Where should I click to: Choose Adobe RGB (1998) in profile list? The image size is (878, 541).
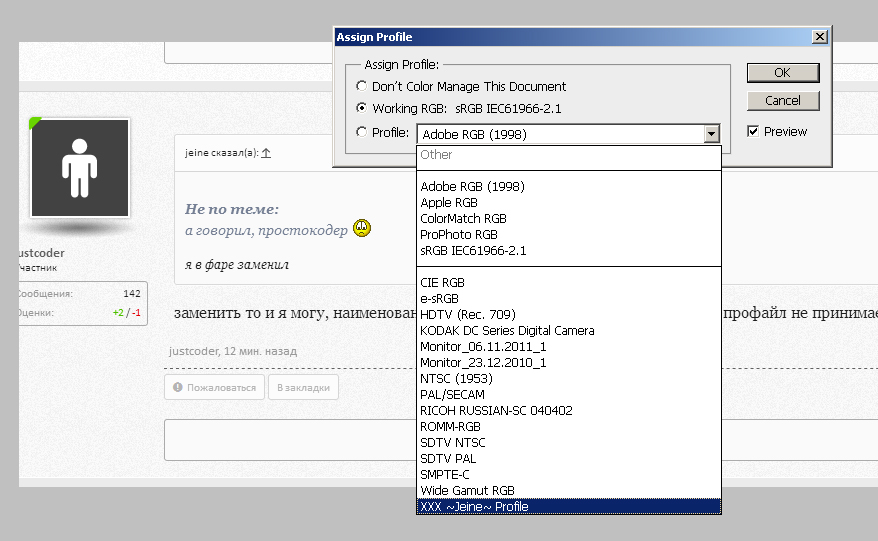tap(568, 186)
